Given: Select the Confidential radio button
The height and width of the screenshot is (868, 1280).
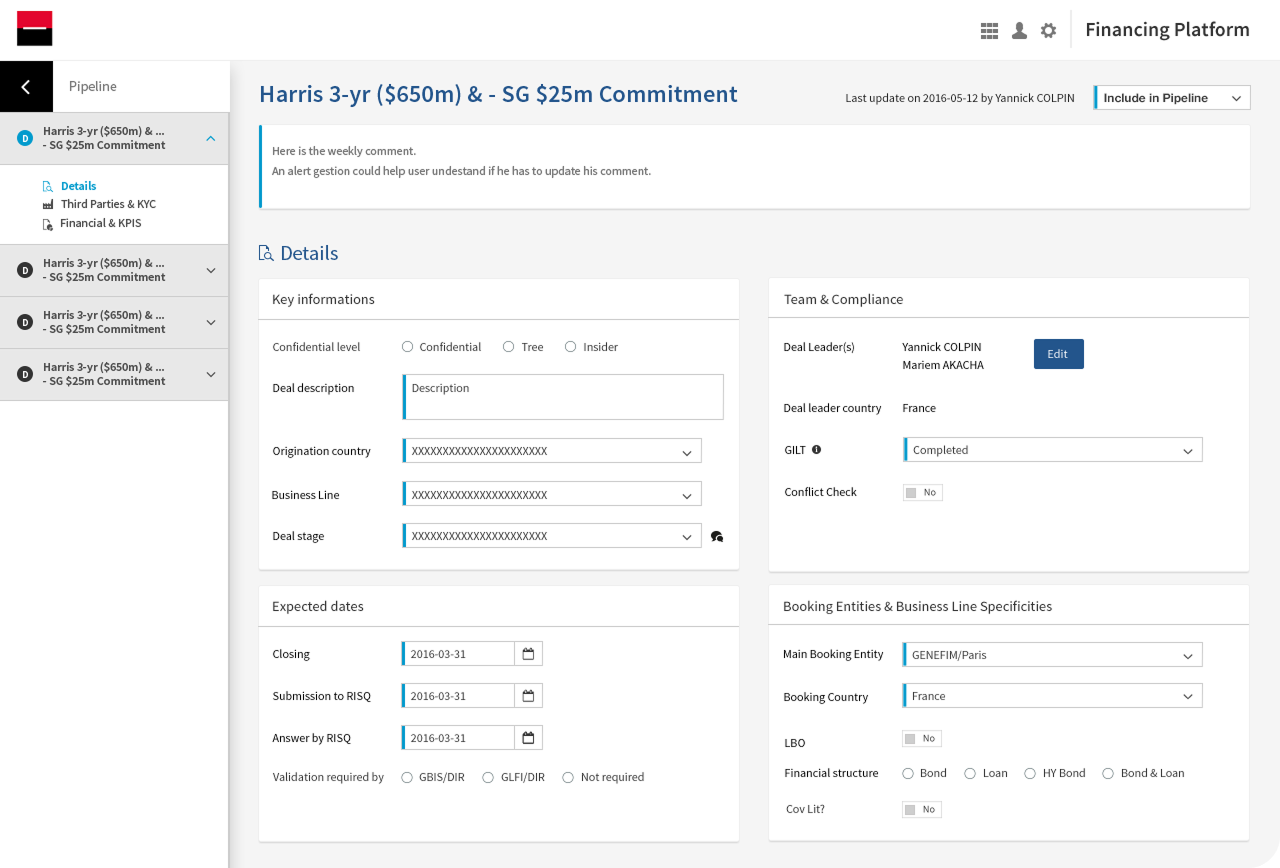Looking at the screenshot, I should click(407, 346).
